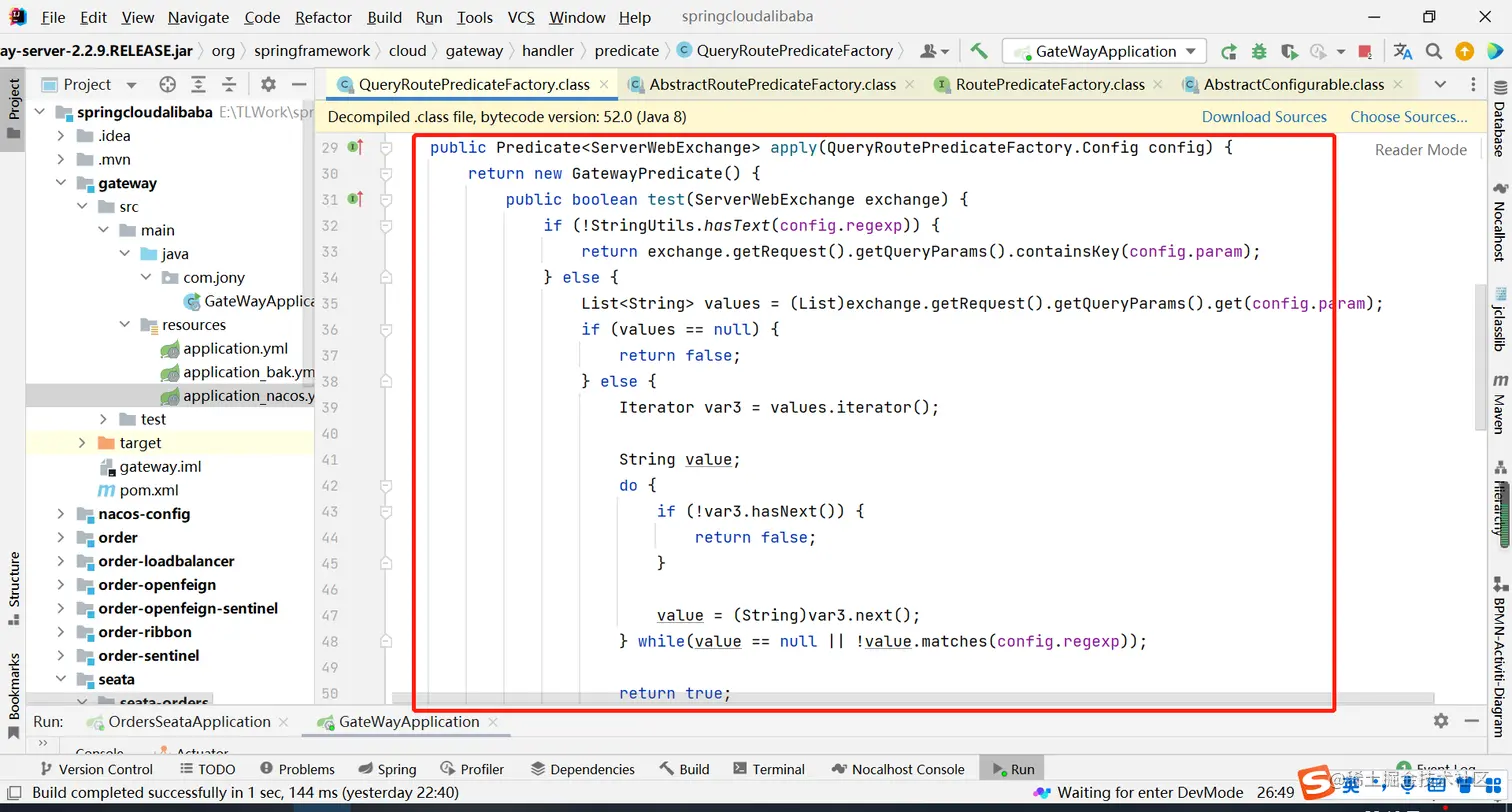This screenshot has height=812, width=1512.
Task: Collapse all nodes in Project panel
Action: pyautogui.click(x=229, y=85)
